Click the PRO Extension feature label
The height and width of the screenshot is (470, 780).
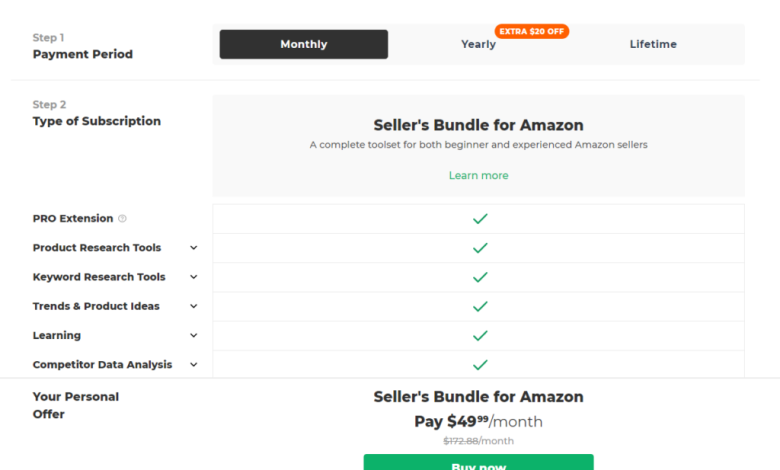(x=72, y=219)
